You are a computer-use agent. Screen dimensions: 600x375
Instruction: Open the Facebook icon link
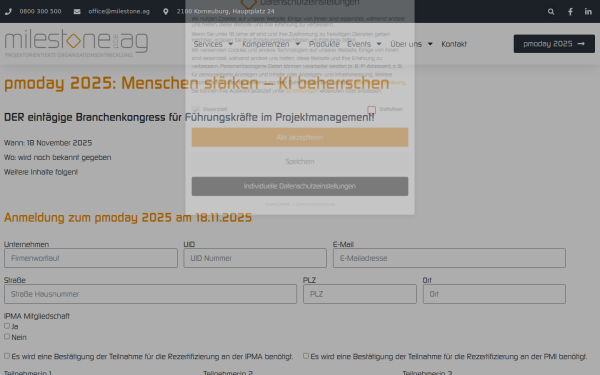[570, 11]
